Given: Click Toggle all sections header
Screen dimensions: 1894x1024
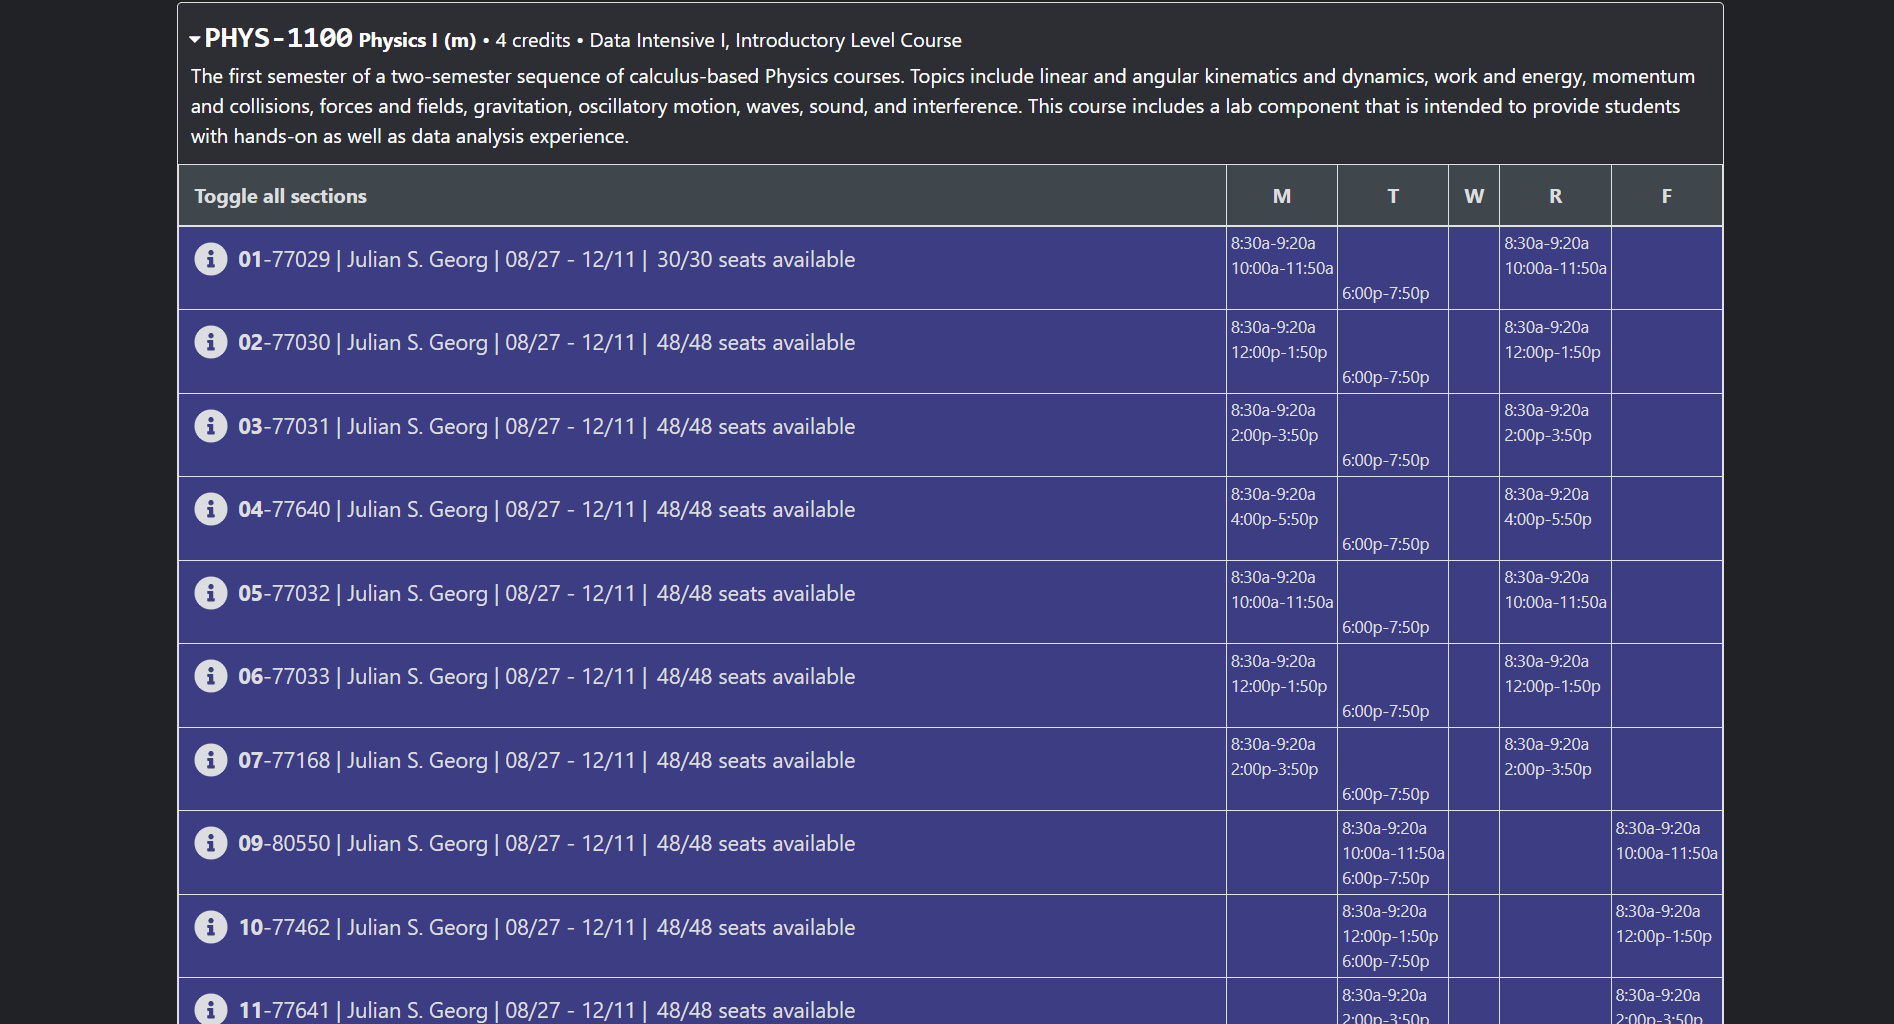Looking at the screenshot, I should coord(280,196).
